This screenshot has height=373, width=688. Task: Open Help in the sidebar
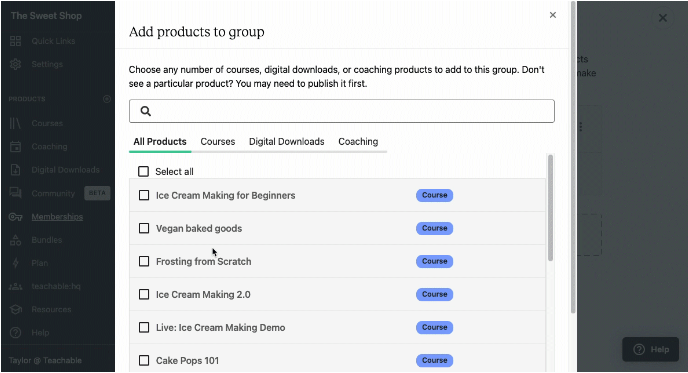point(40,333)
